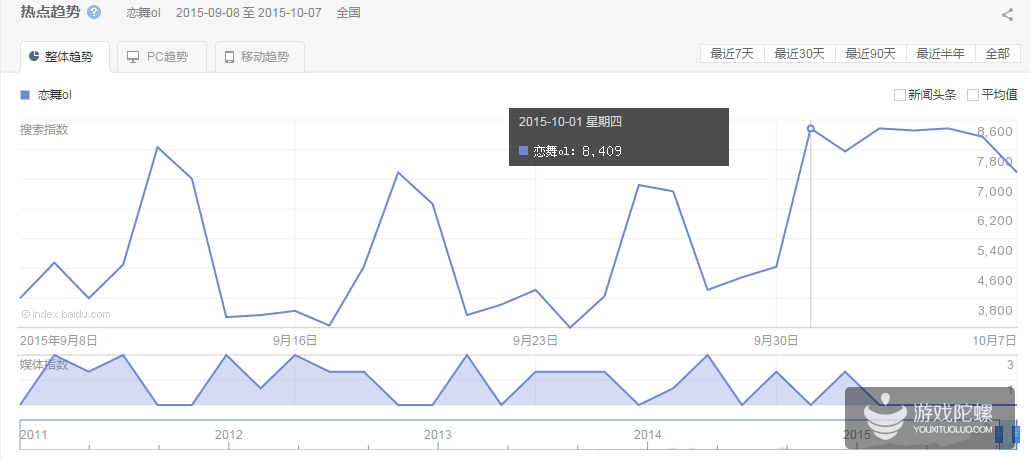Choose the 最近90天 range button

click(870, 54)
